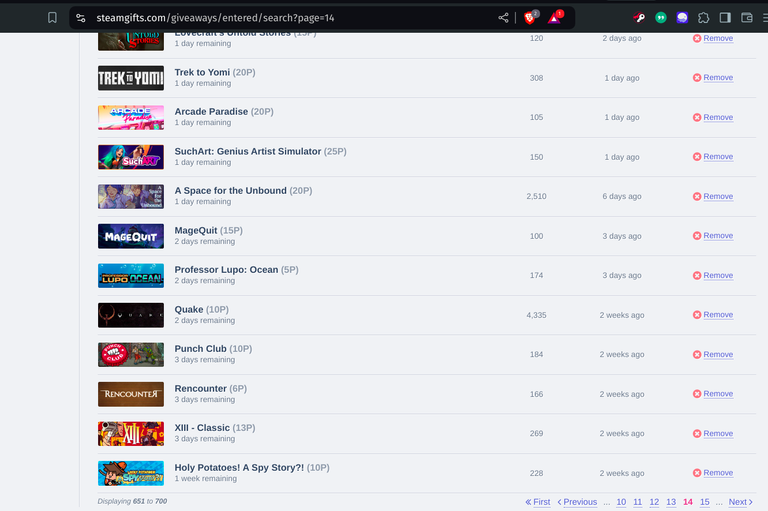Screen dimensions: 768x511
Task: Open Holy Potatoes! A Spy Story?! title
Action: (239, 467)
